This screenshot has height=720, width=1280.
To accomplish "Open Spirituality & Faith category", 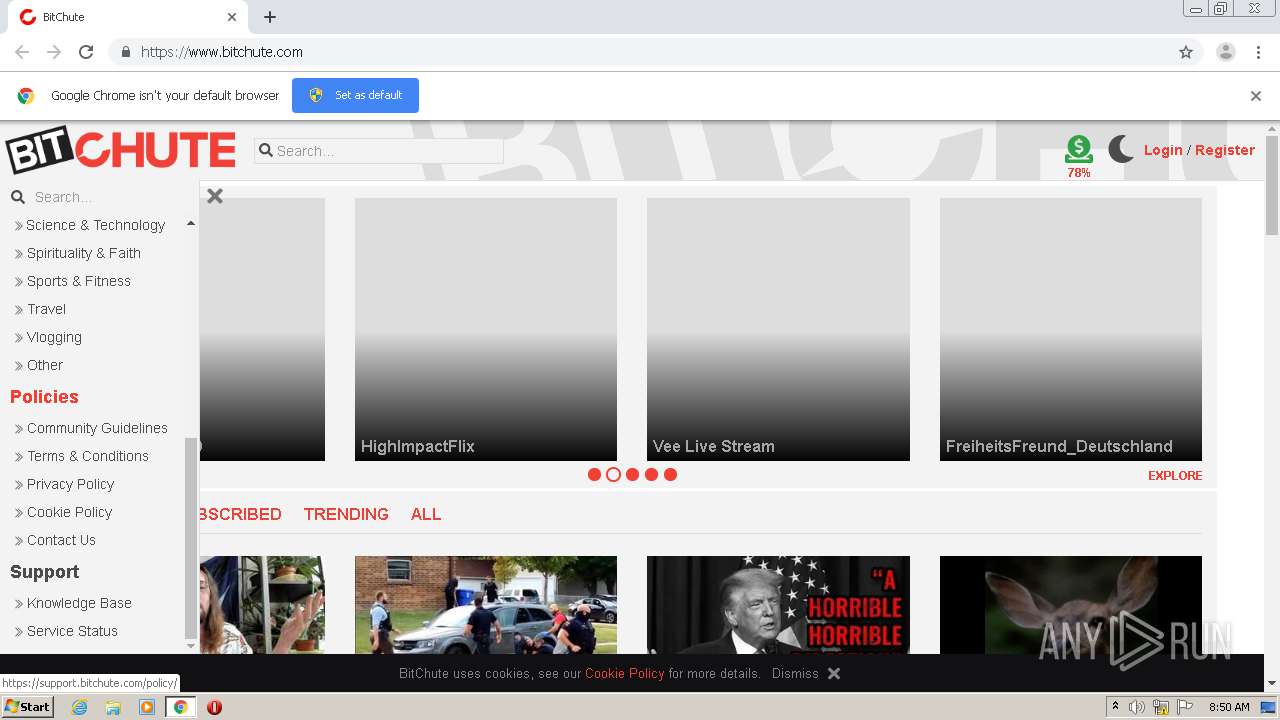I will point(83,253).
